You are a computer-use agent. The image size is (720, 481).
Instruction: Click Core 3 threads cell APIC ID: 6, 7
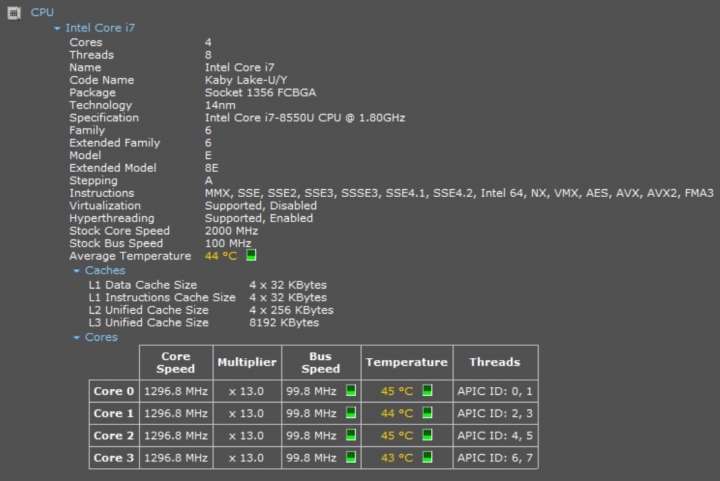click(x=495, y=458)
